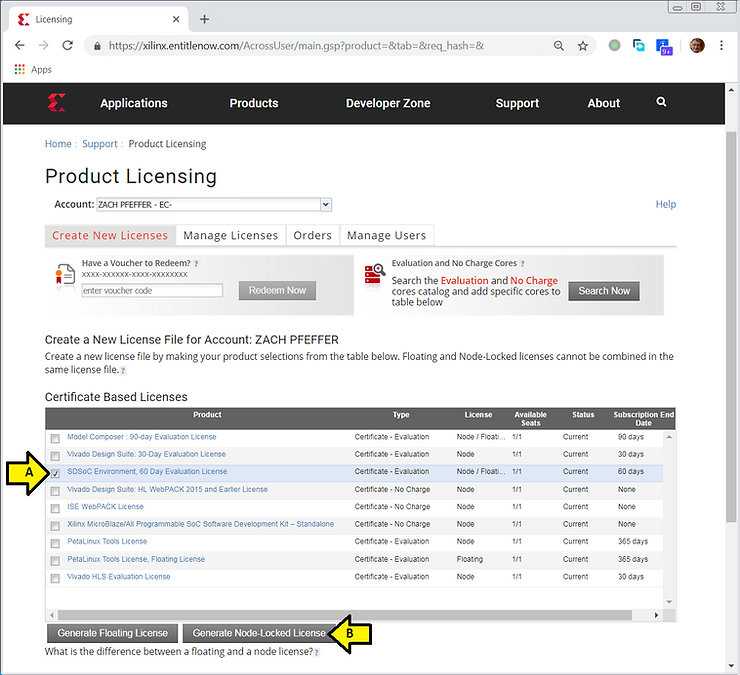Click the Chrome profile avatar icon
740x675 pixels.
tap(697, 45)
